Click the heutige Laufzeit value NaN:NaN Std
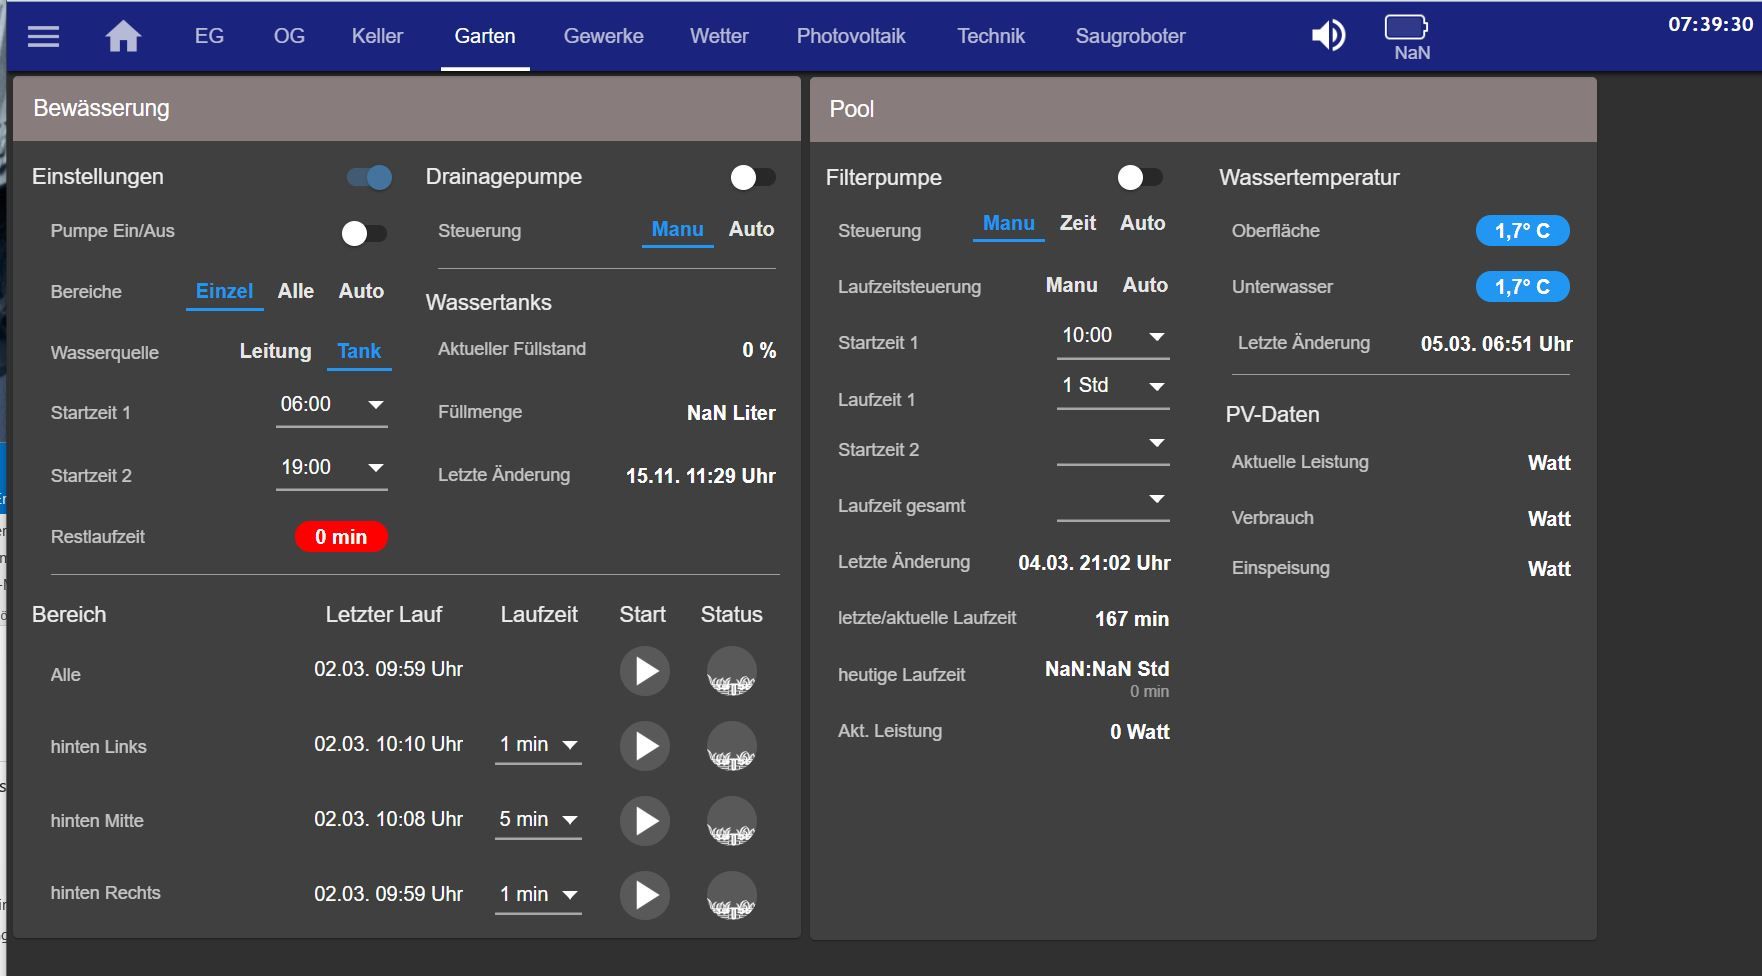 1107,669
